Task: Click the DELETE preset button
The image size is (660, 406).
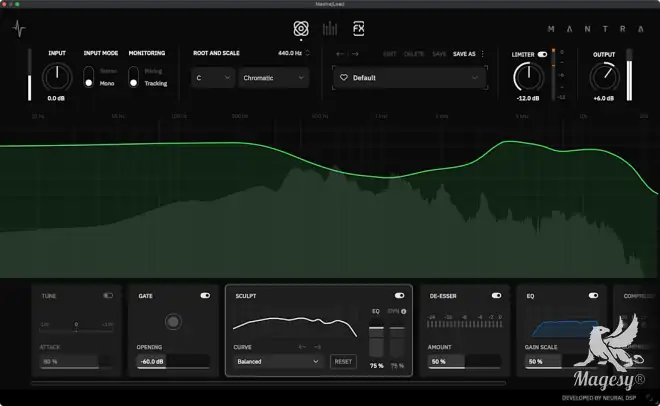Action: [x=414, y=54]
